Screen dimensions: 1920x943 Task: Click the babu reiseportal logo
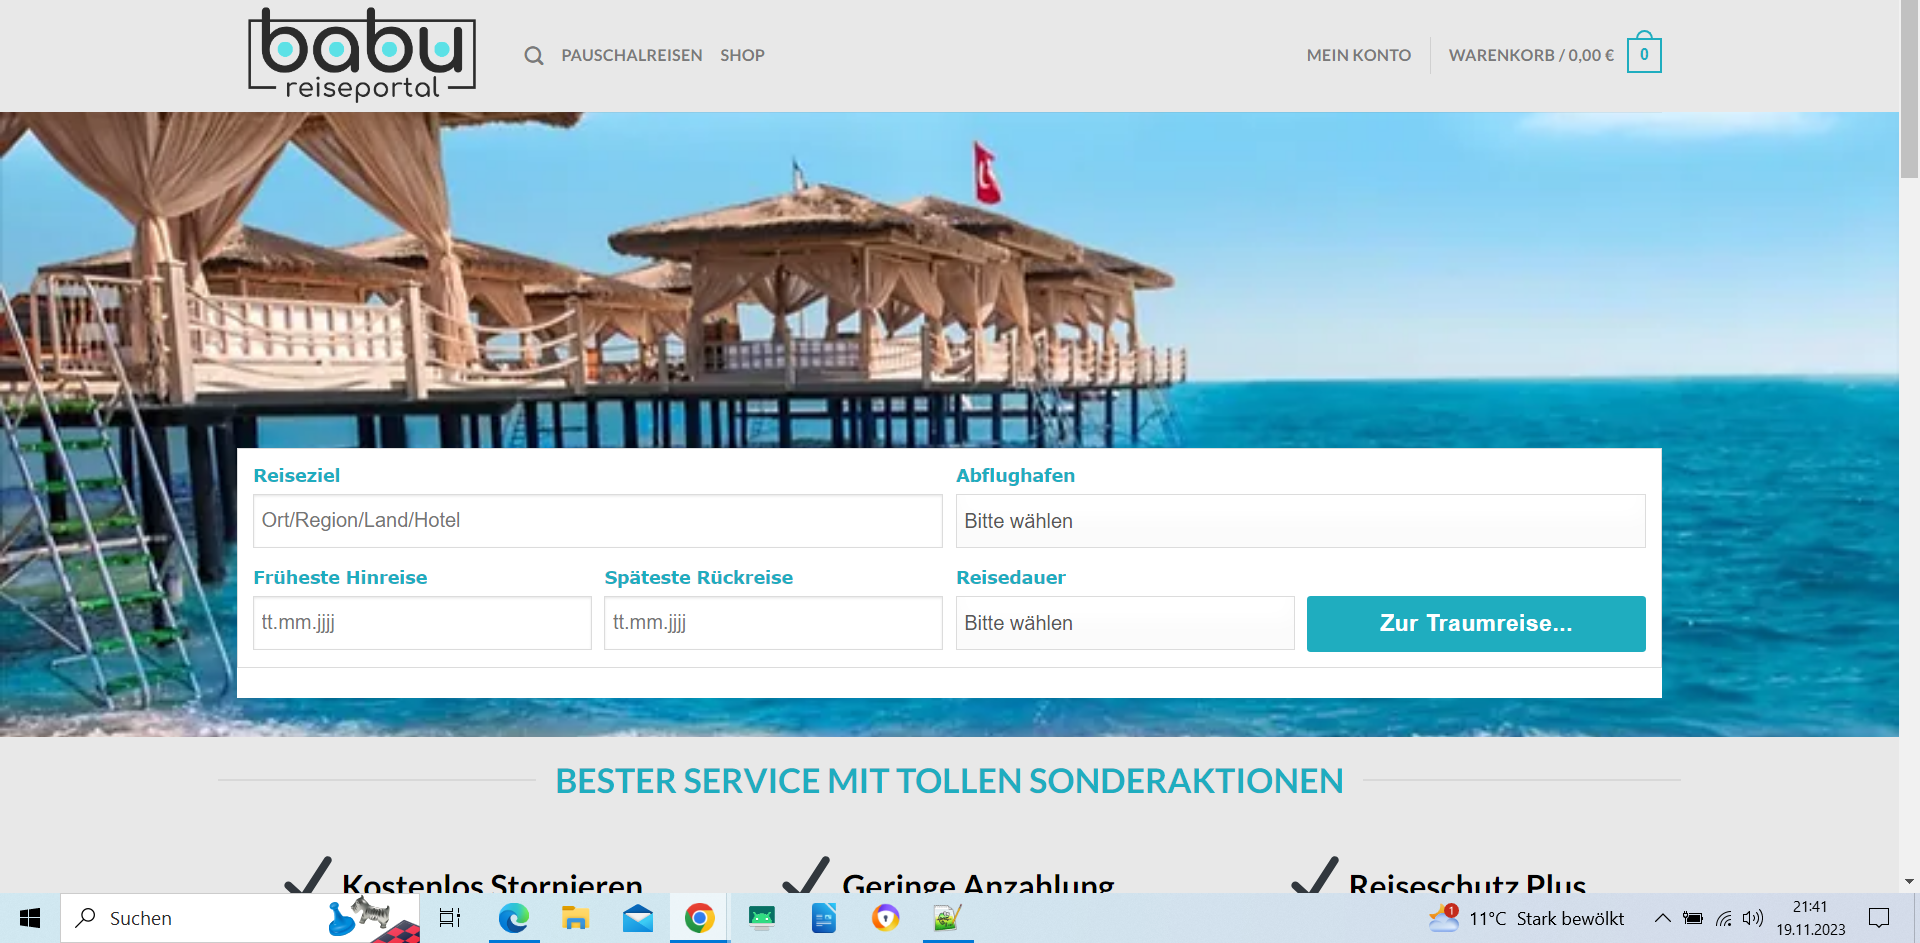[362, 55]
